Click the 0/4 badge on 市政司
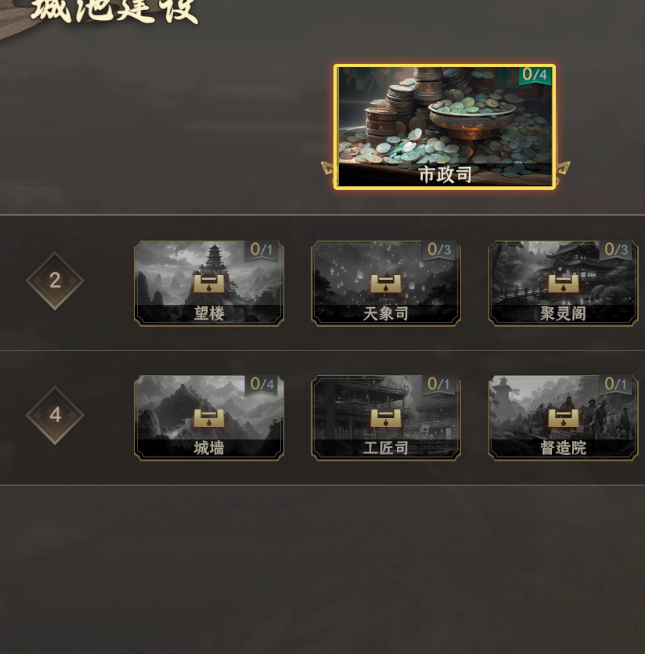This screenshot has height=654, width=645. pos(534,75)
